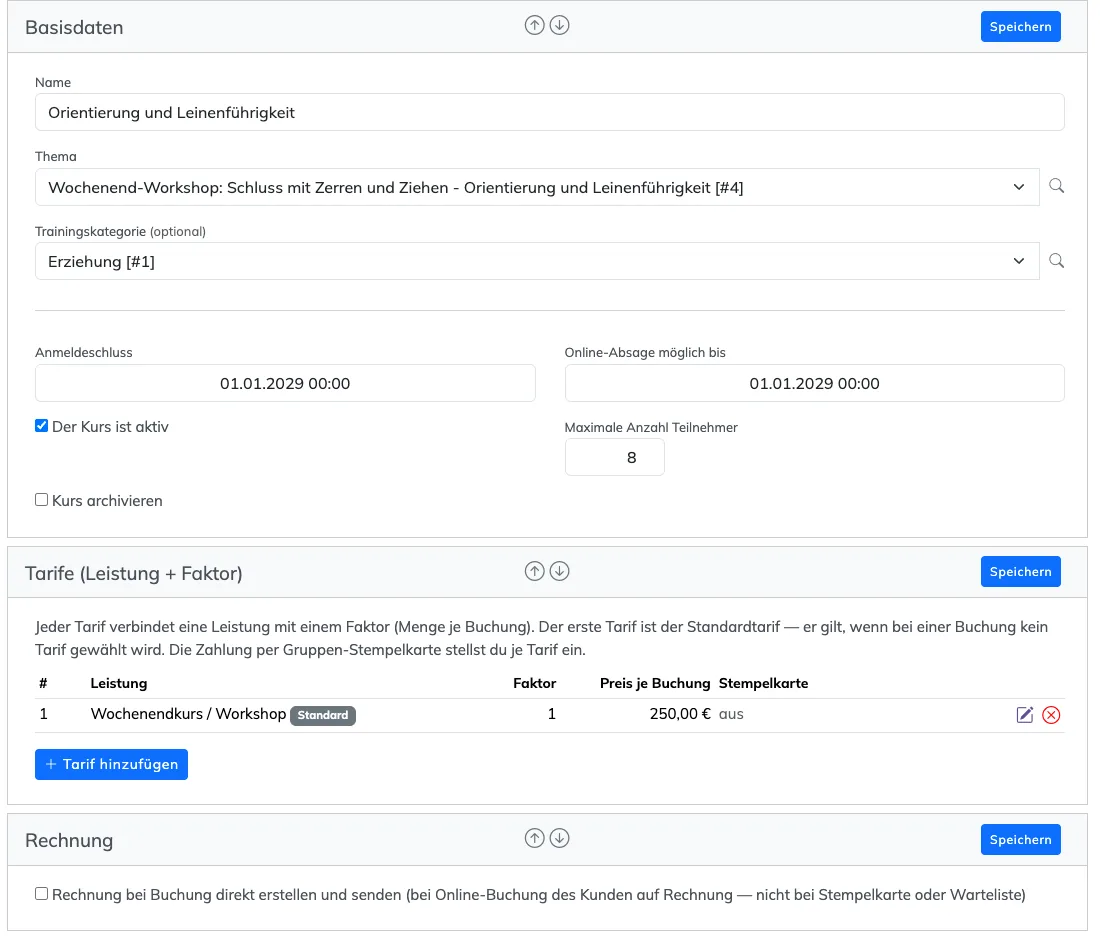Click the 'Basisdaten' section heading
The width and height of the screenshot is (1100, 937).
point(74,27)
